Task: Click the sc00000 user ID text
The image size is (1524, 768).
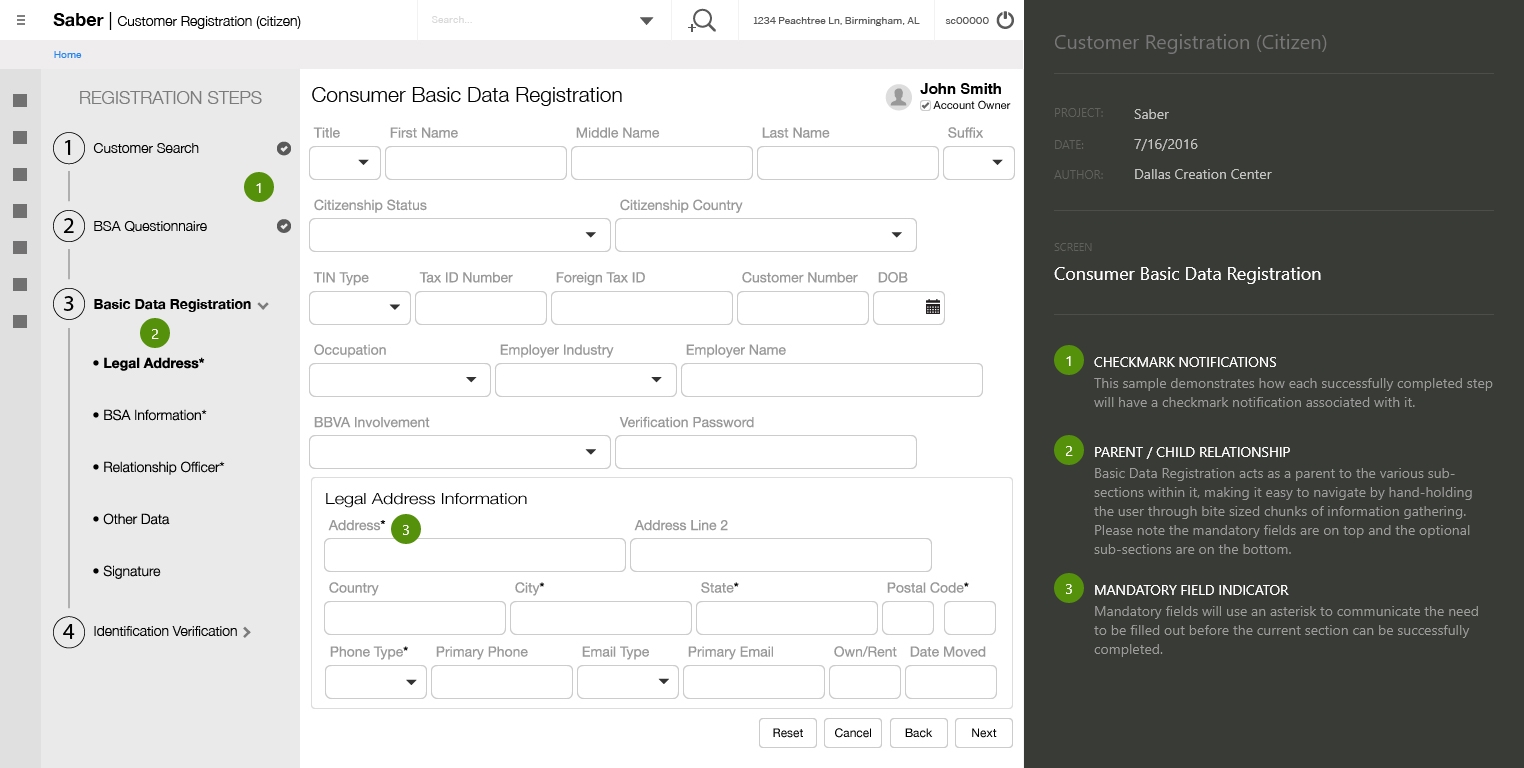Action: [x=967, y=20]
